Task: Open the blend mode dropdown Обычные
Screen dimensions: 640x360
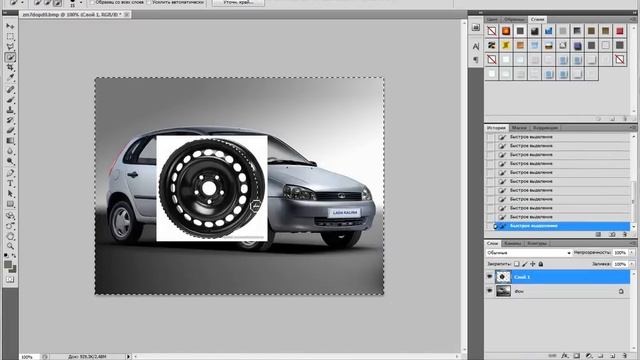Action: pyautogui.click(x=529, y=253)
